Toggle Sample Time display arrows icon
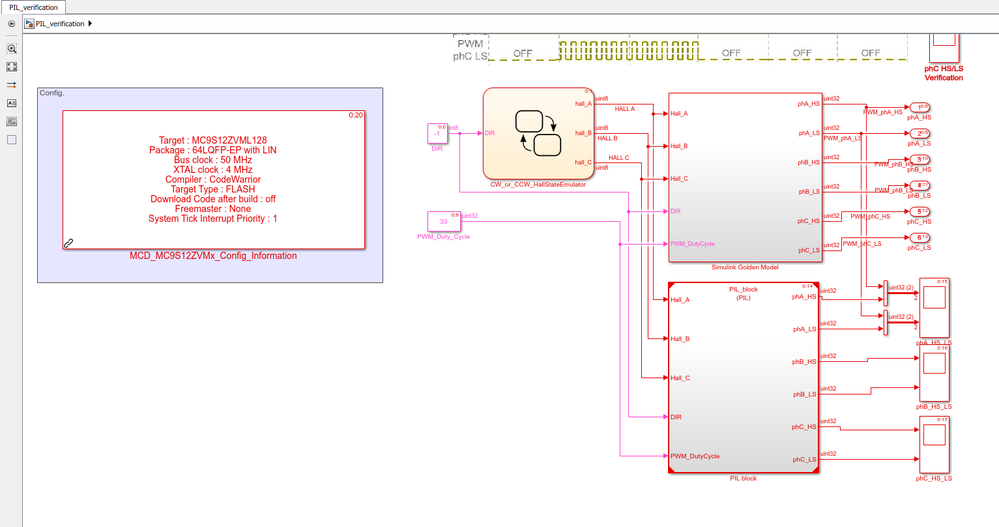 11,85
